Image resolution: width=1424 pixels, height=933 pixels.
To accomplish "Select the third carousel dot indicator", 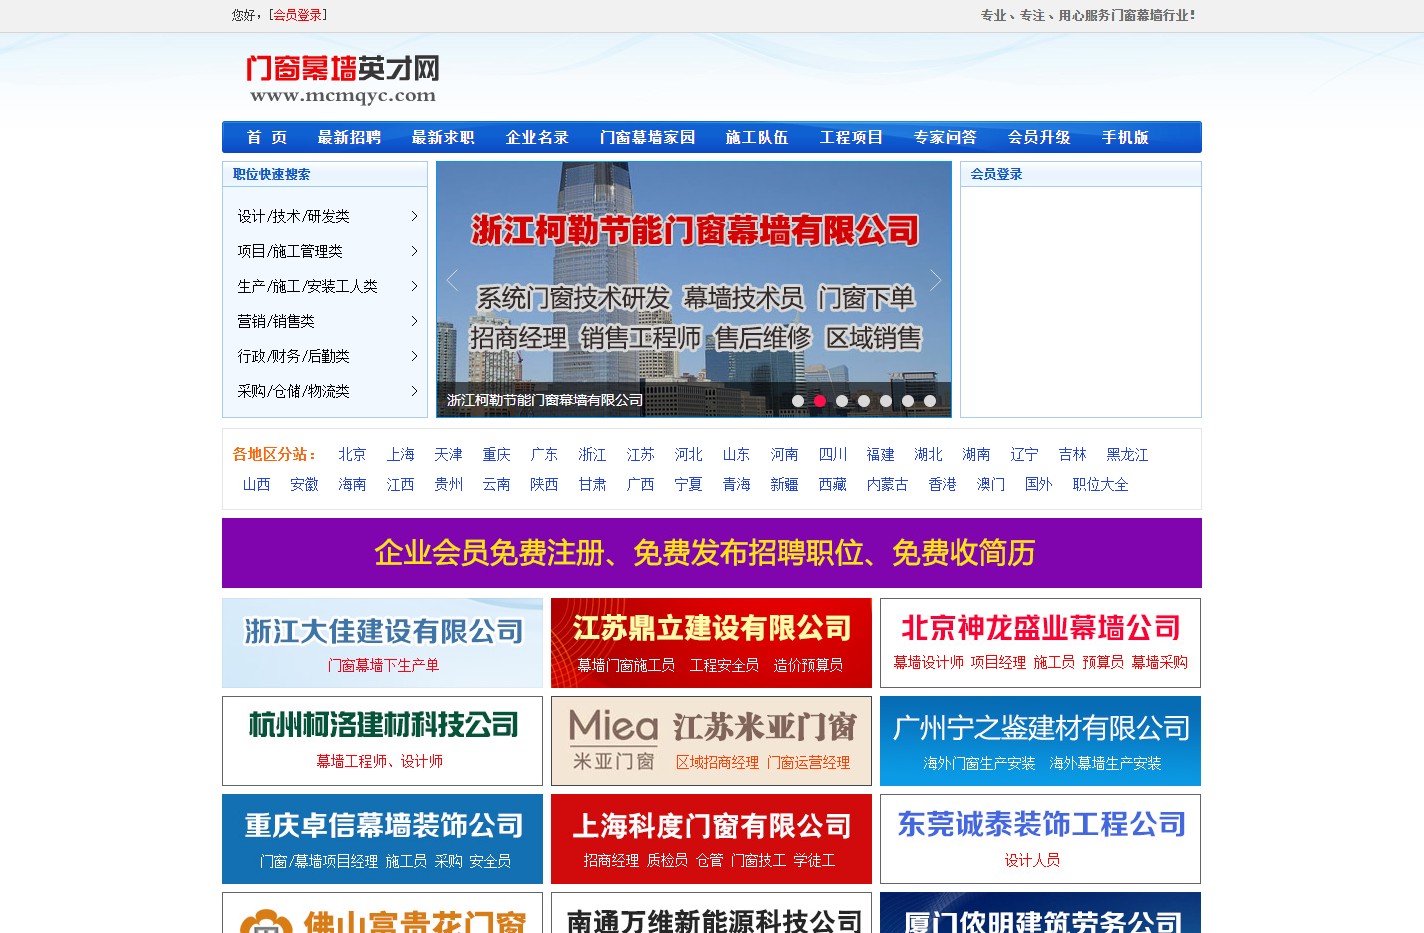I will coord(842,401).
